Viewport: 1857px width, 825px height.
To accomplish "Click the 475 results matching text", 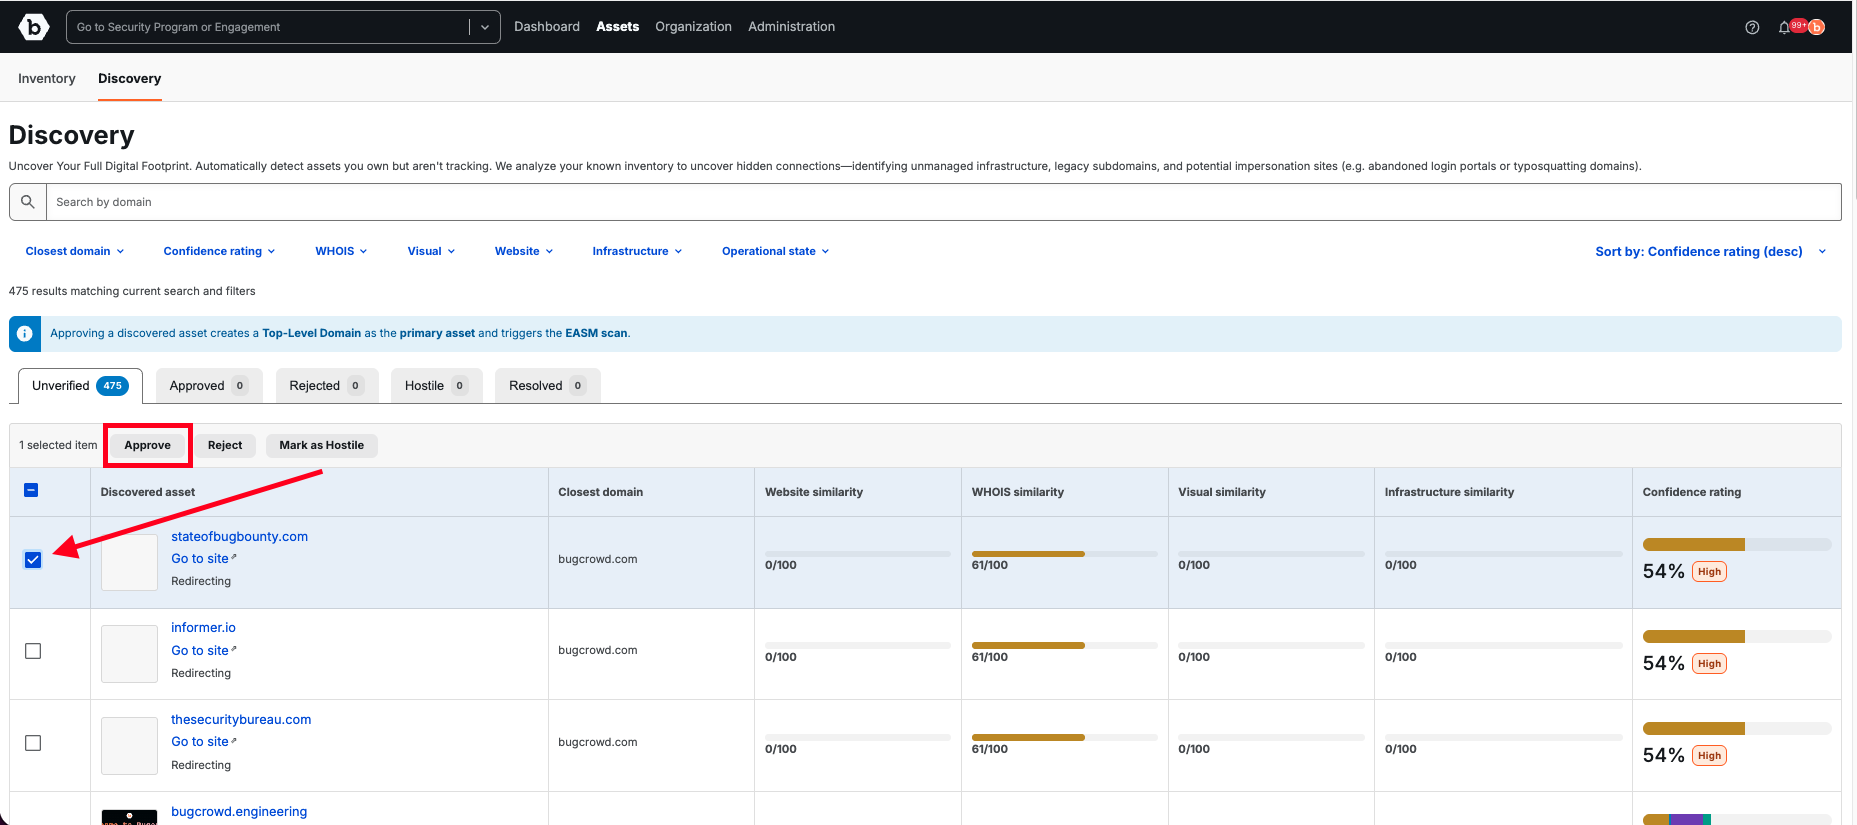I will 132,291.
